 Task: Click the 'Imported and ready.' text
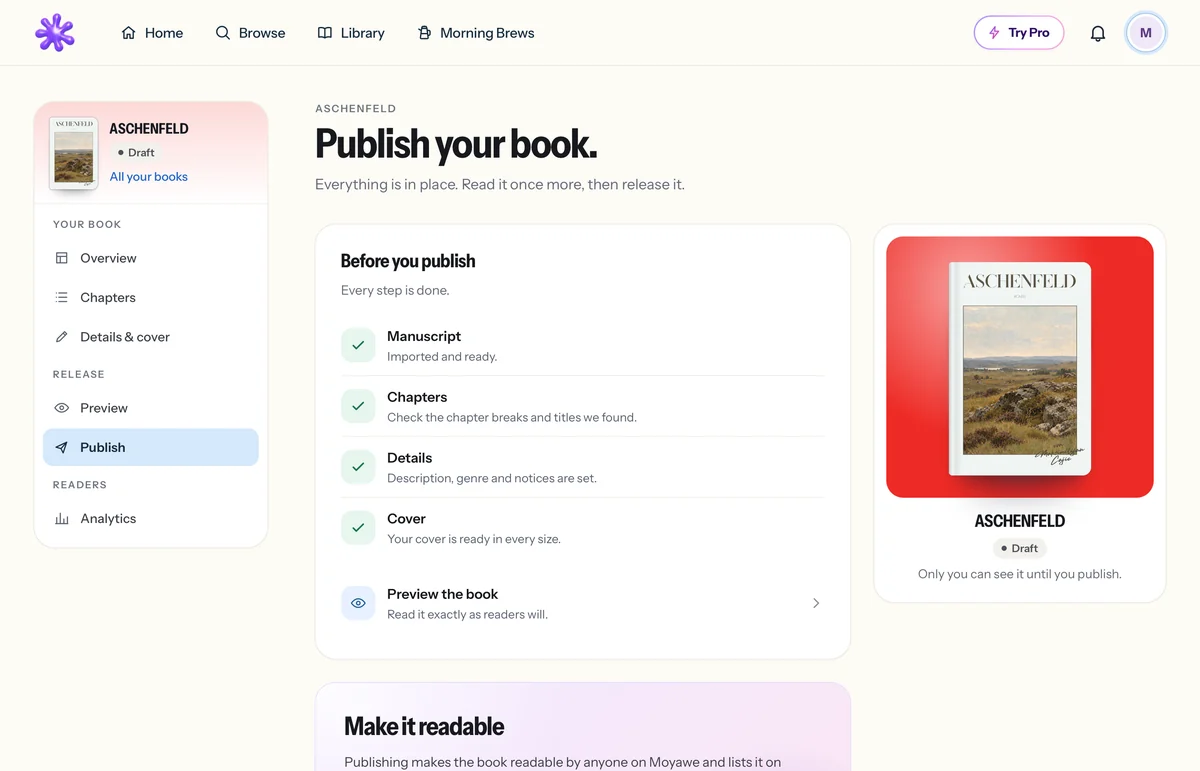point(442,357)
